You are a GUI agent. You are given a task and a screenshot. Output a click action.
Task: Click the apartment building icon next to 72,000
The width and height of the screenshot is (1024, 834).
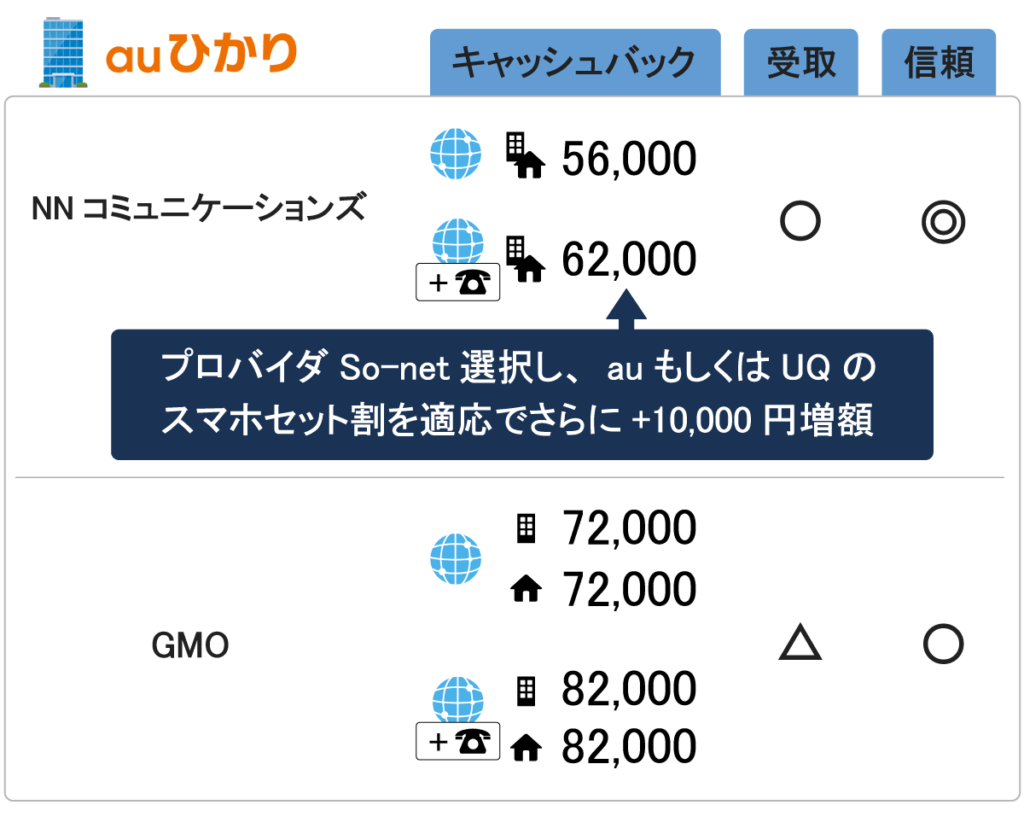coord(526,528)
